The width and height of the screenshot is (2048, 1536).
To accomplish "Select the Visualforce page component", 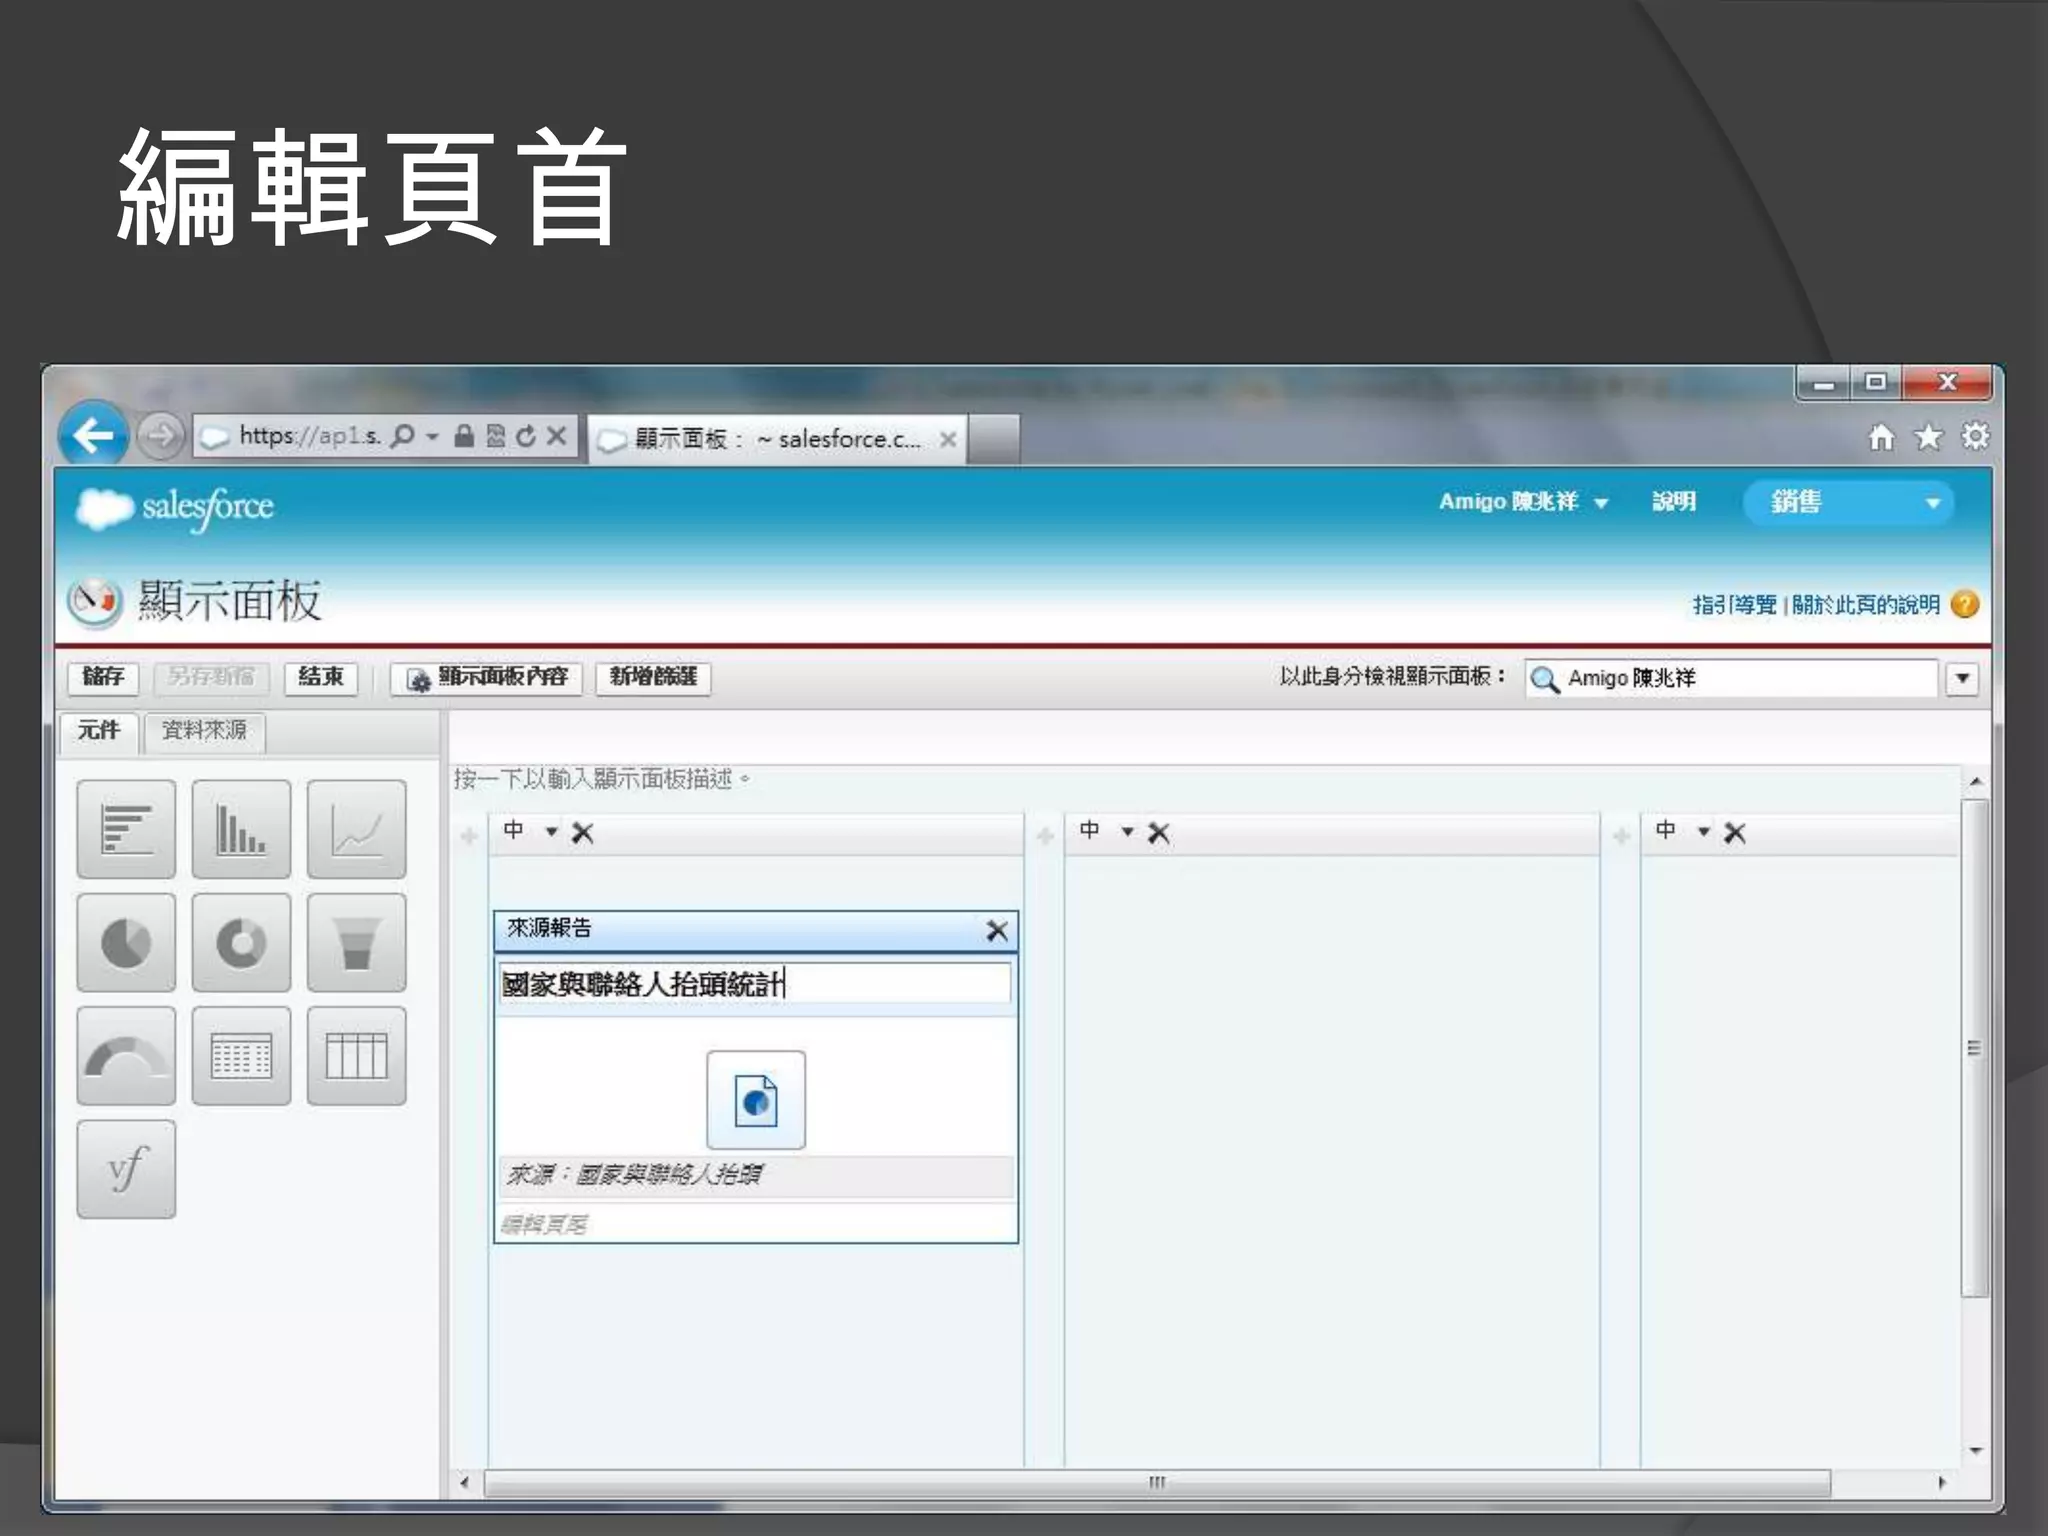I will (x=126, y=1168).
